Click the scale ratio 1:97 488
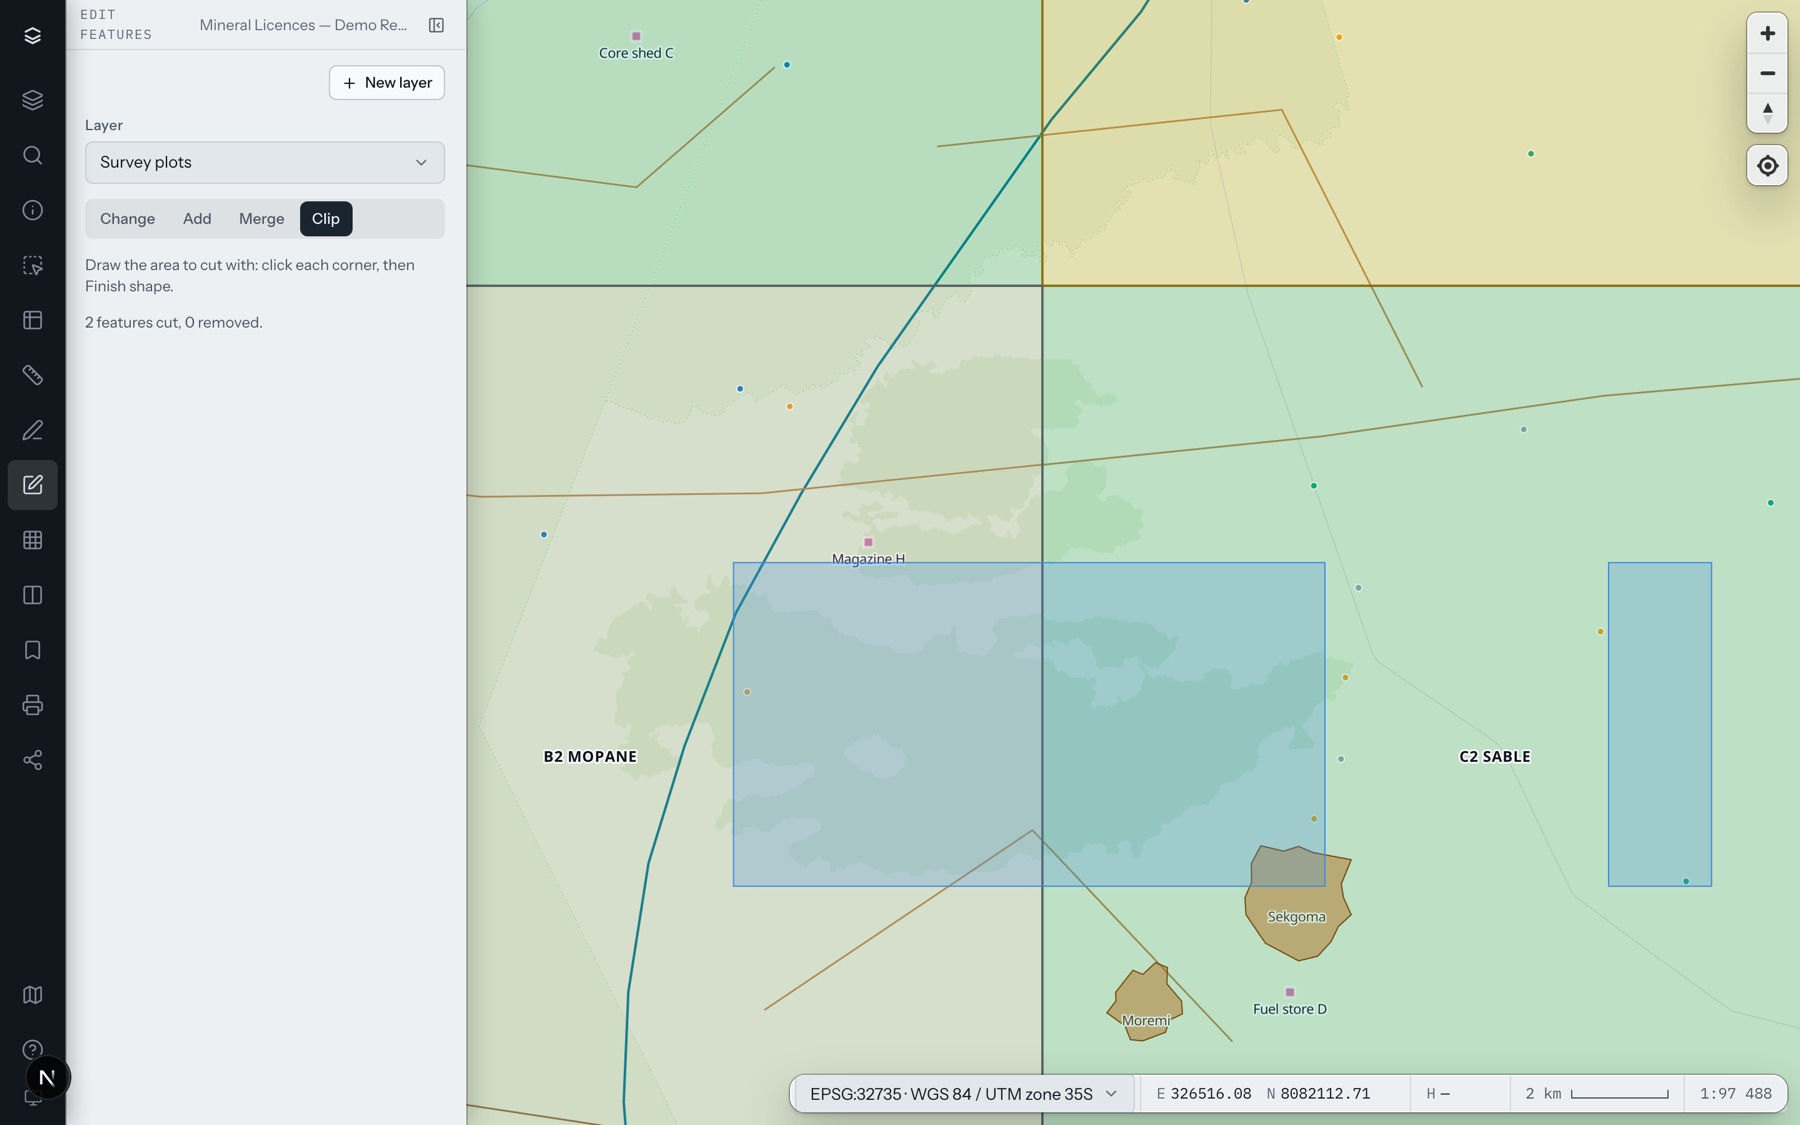Viewport: 1800px width, 1125px height. point(1736,1094)
